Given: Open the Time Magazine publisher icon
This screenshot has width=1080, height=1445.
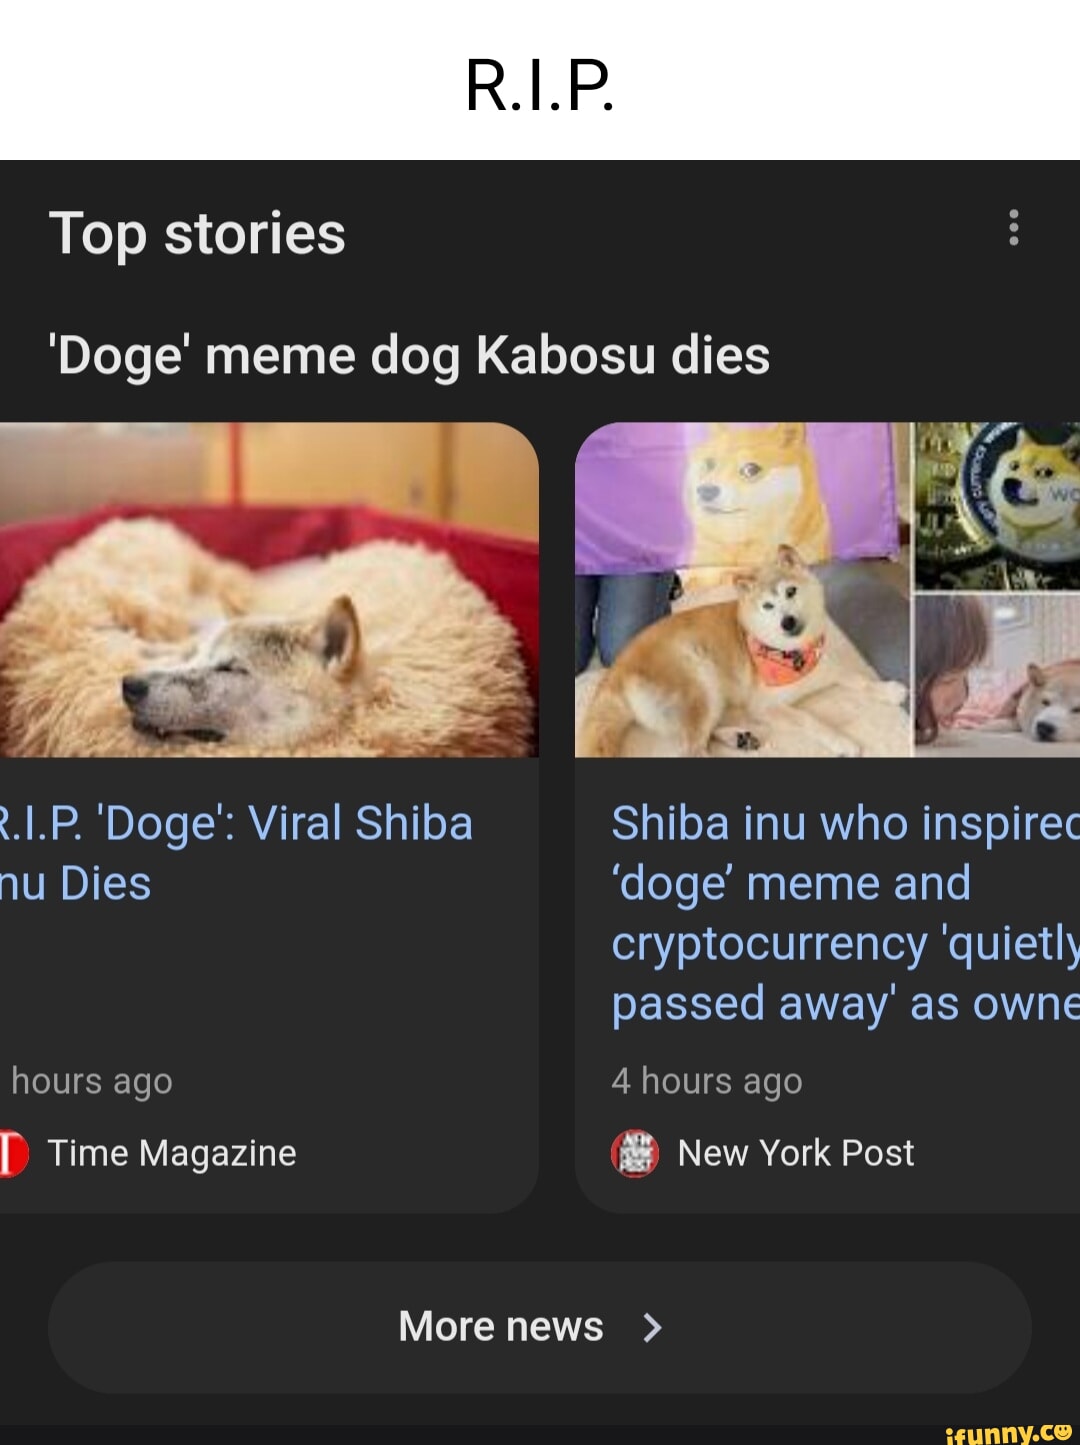Looking at the screenshot, I should [x=13, y=1152].
